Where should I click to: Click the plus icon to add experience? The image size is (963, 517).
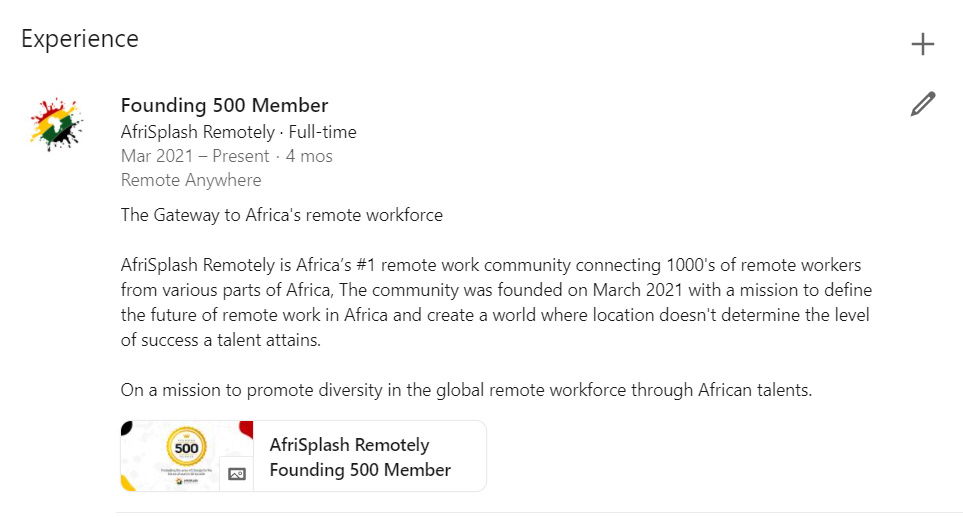point(922,44)
